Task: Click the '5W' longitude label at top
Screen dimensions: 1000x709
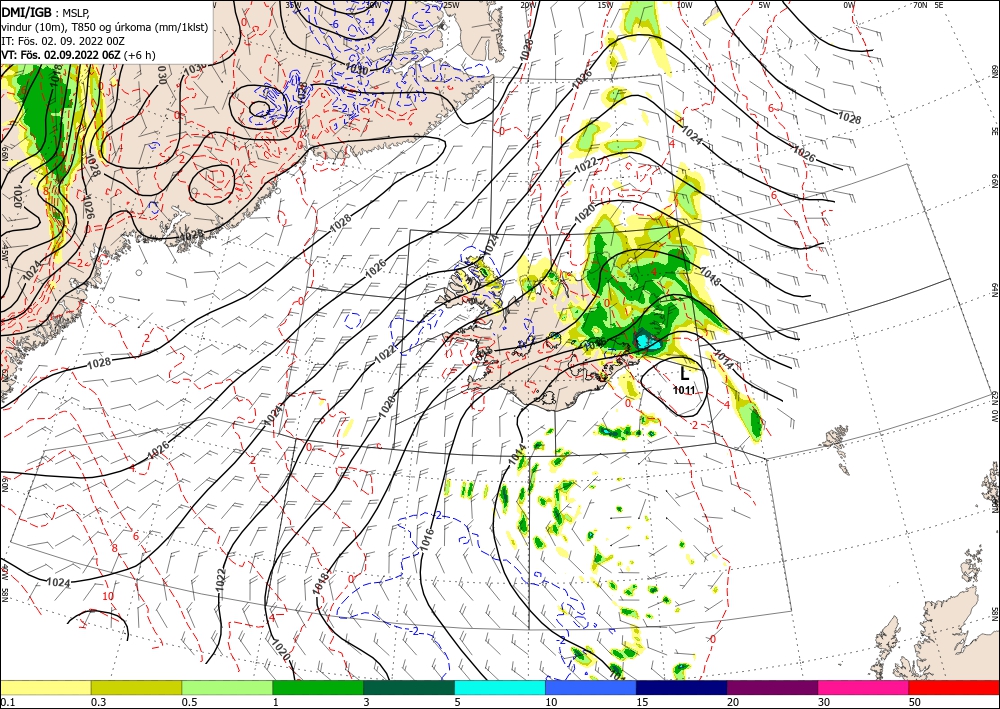Action: point(764,5)
